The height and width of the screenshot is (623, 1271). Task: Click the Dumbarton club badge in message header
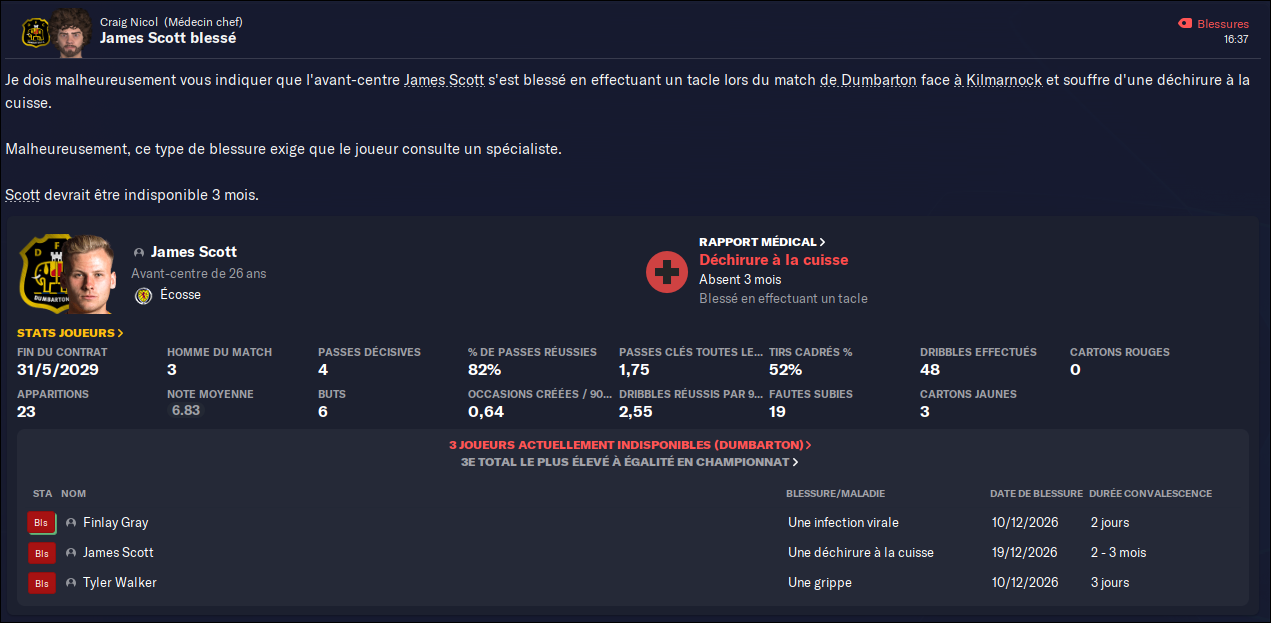tap(36, 32)
